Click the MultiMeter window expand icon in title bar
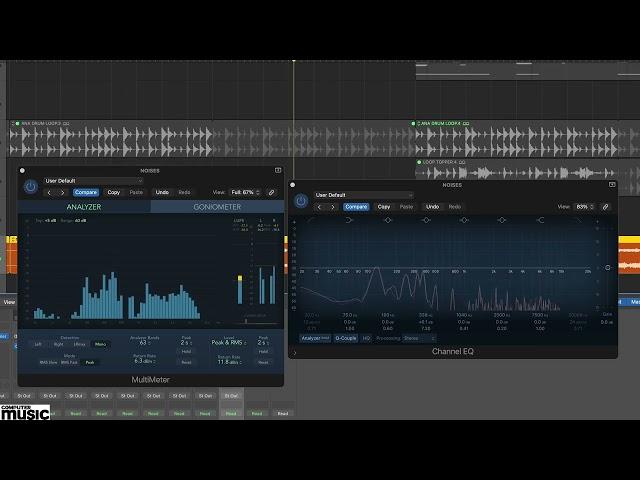This screenshot has height=480, width=640. 278,170
